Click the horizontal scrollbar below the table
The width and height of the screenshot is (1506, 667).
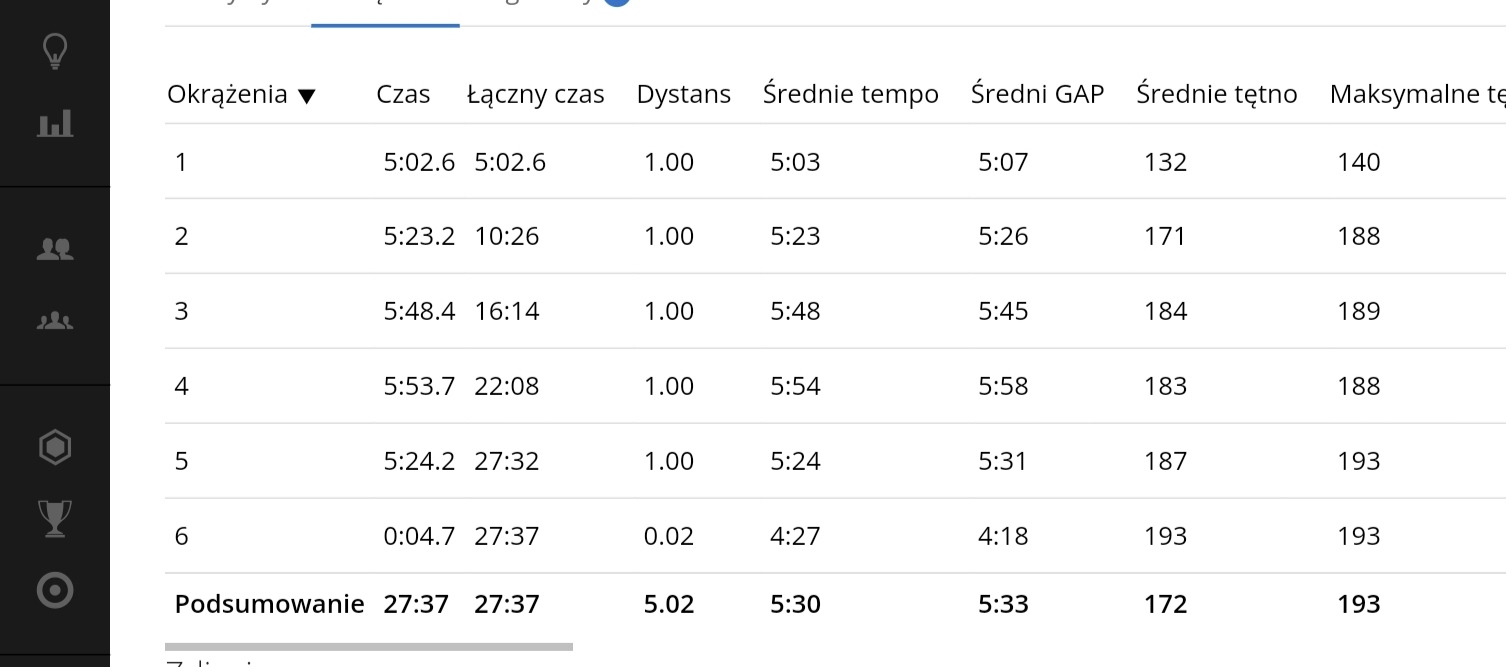point(369,647)
